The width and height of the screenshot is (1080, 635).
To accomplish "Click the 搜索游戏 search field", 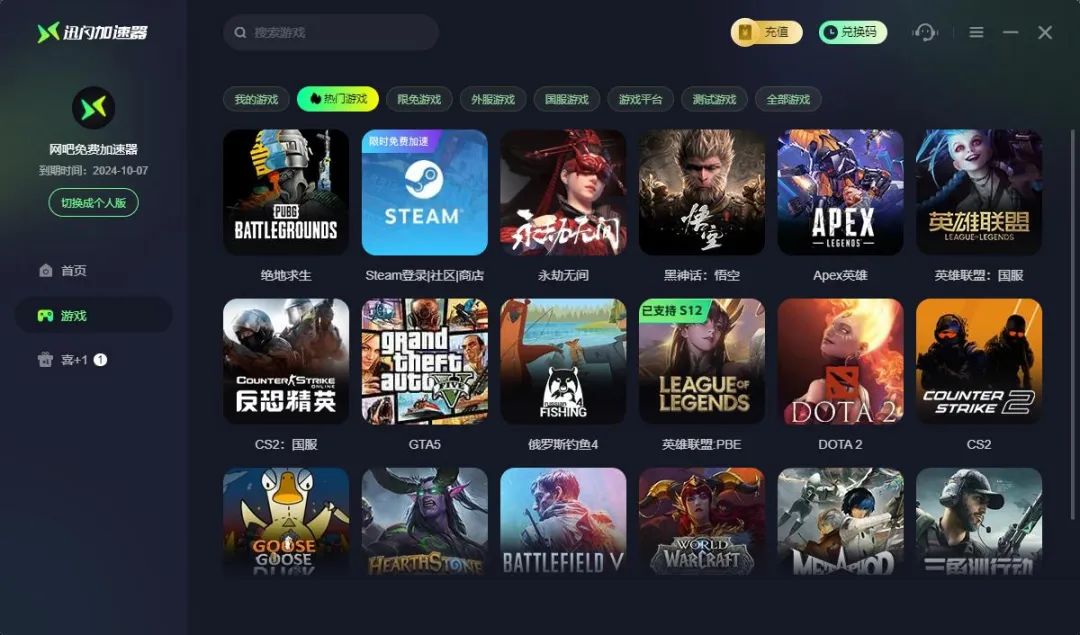I will tap(331, 32).
